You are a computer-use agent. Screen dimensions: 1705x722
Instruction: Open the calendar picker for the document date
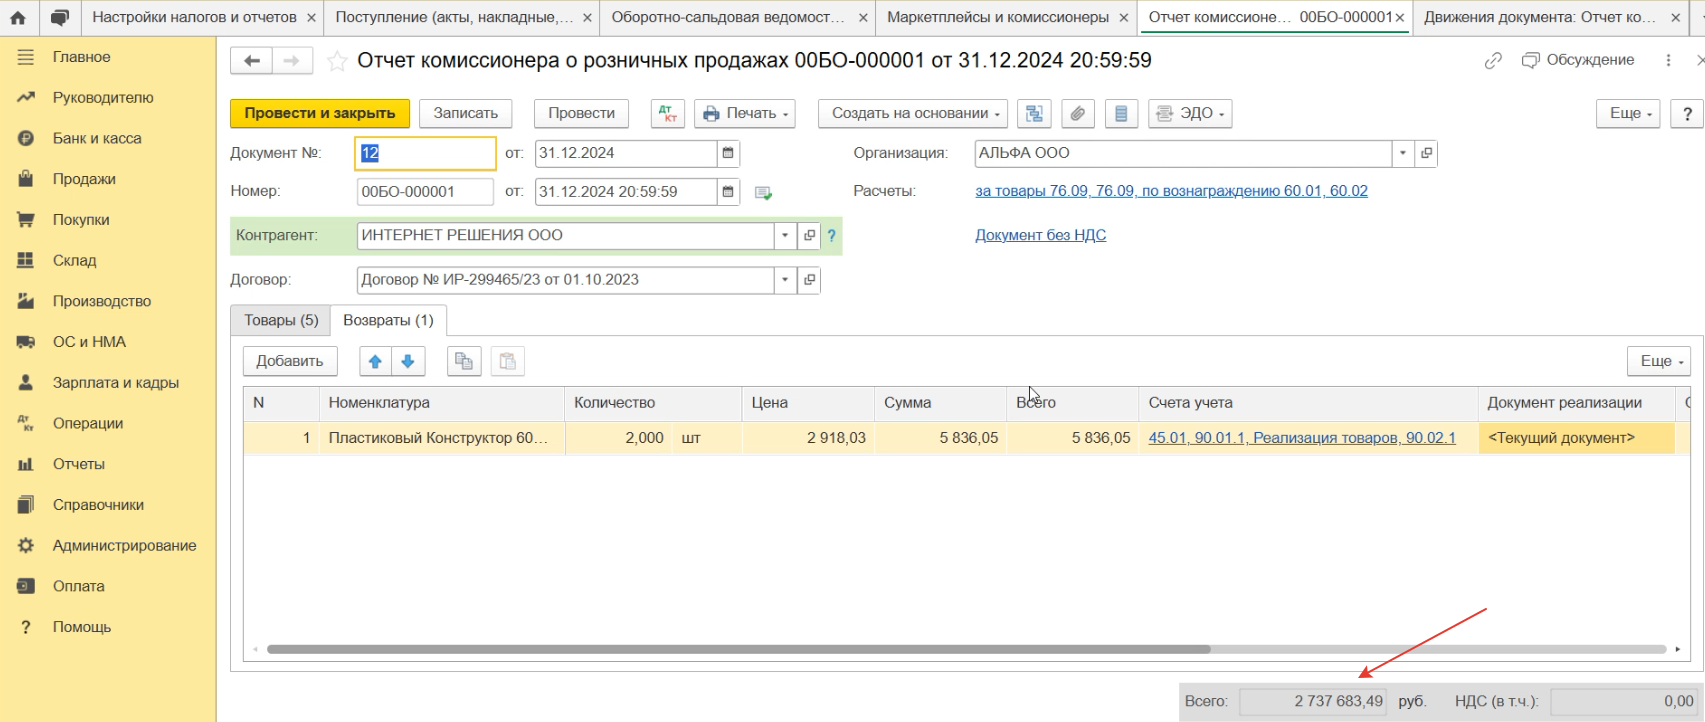[728, 154]
